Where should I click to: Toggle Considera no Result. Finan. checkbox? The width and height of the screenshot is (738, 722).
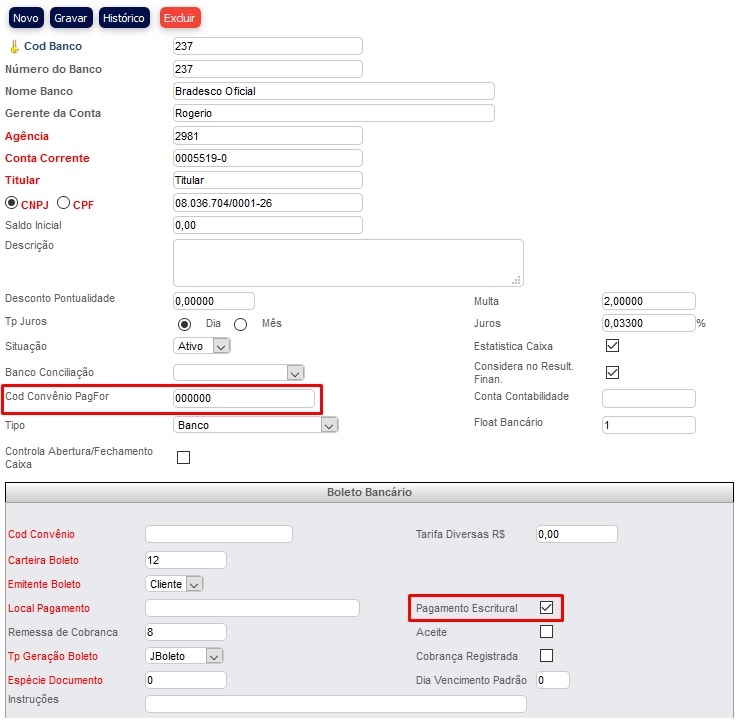613,372
